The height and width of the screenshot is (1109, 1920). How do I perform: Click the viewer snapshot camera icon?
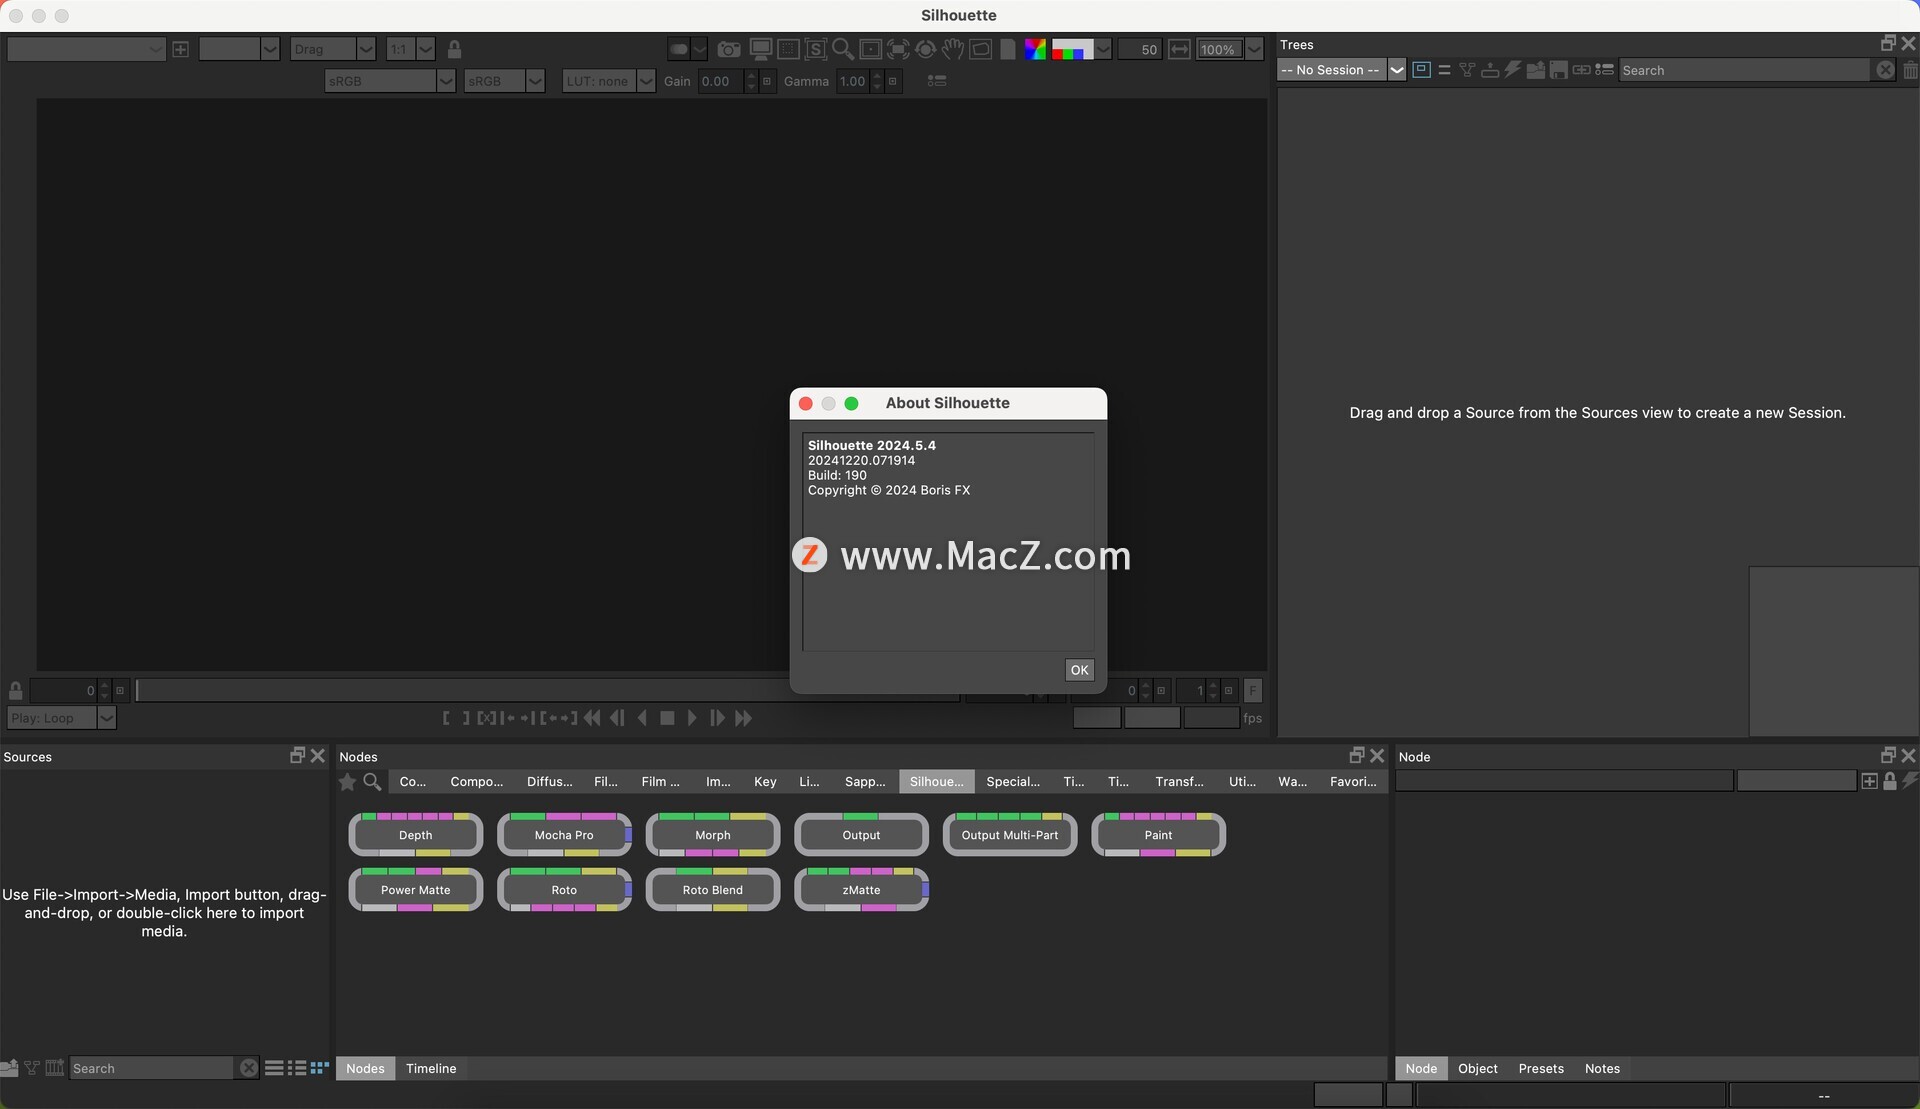point(729,49)
